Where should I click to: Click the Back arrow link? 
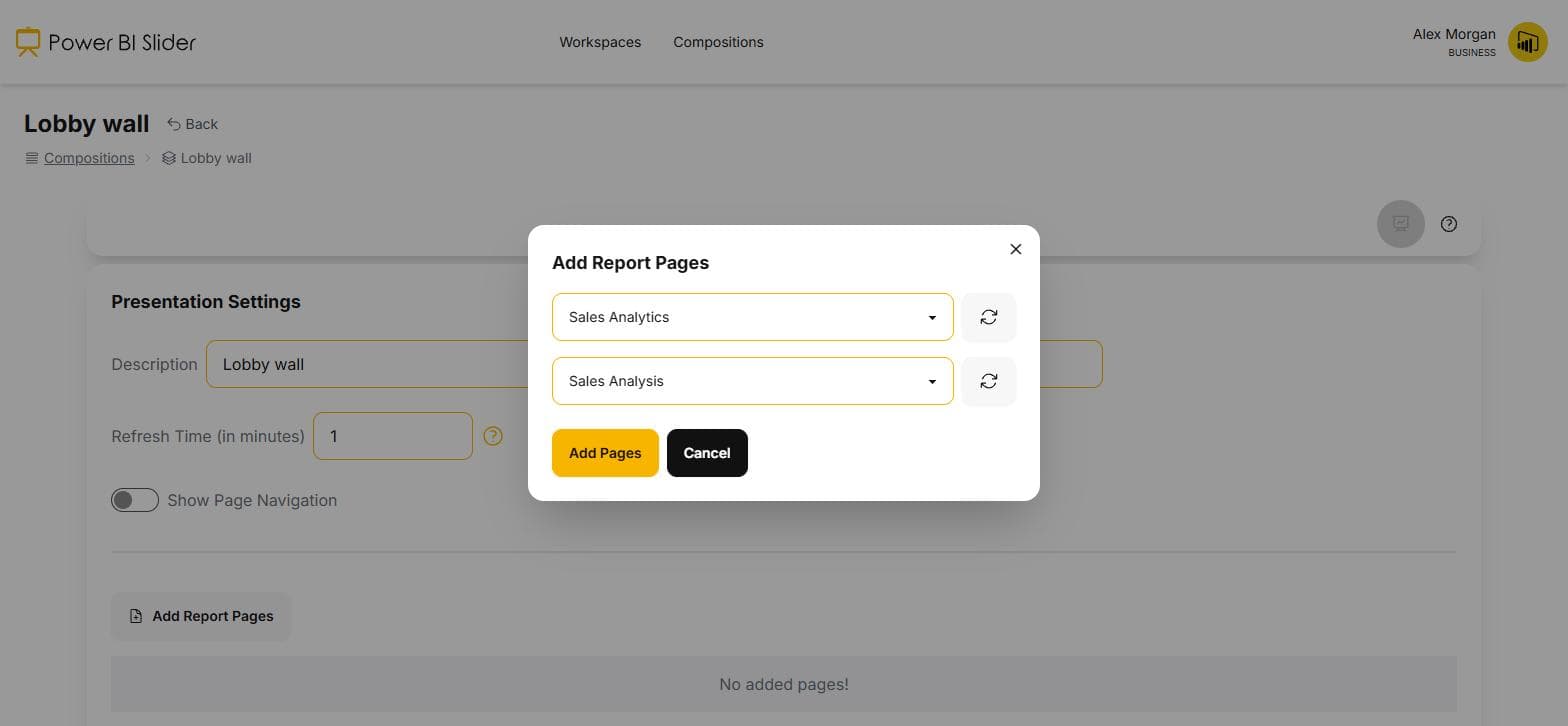[x=192, y=124]
